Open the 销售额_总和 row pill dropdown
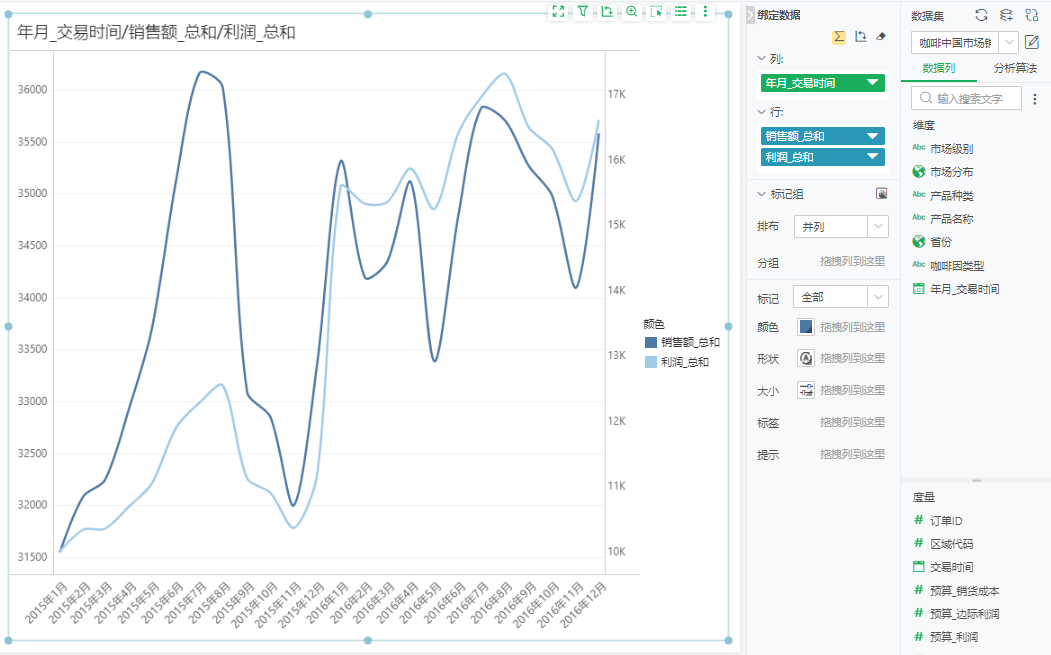The width and height of the screenshot is (1051, 655). [872, 136]
